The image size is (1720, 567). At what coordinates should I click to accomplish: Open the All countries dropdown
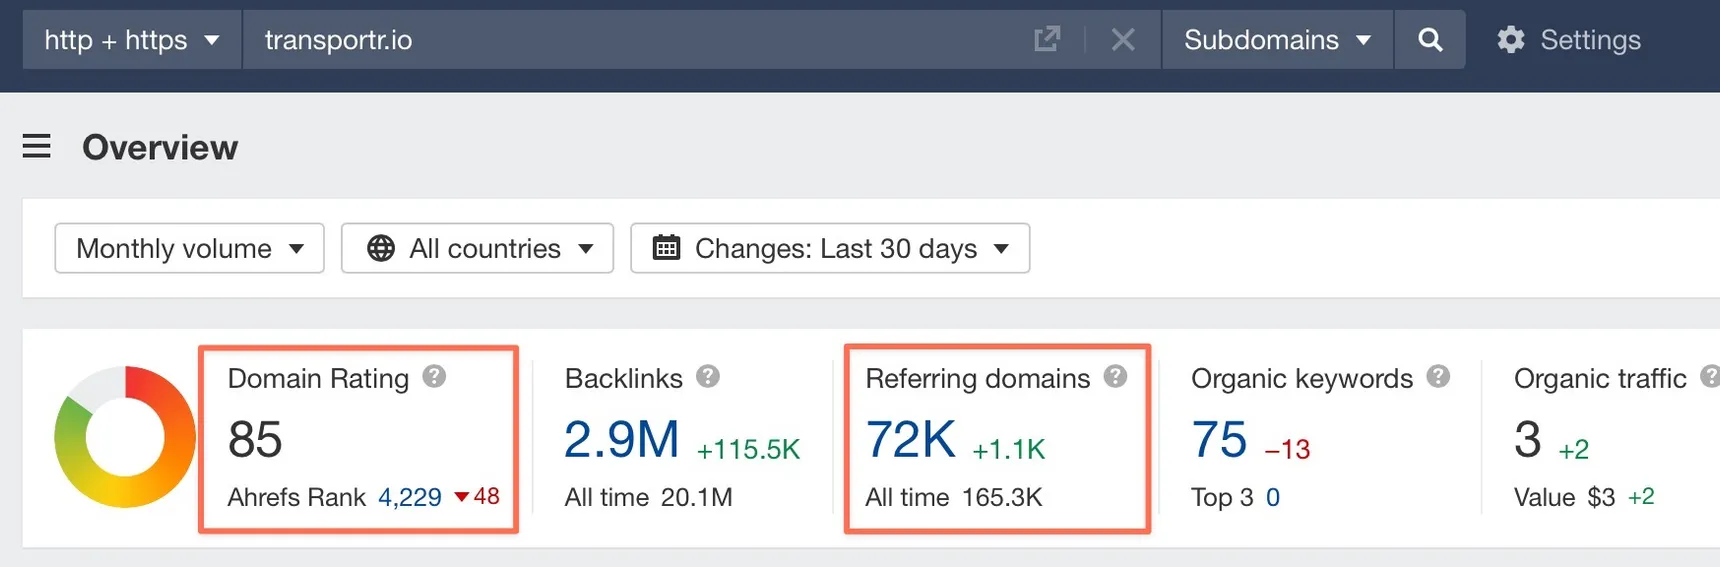pyautogui.click(x=477, y=248)
